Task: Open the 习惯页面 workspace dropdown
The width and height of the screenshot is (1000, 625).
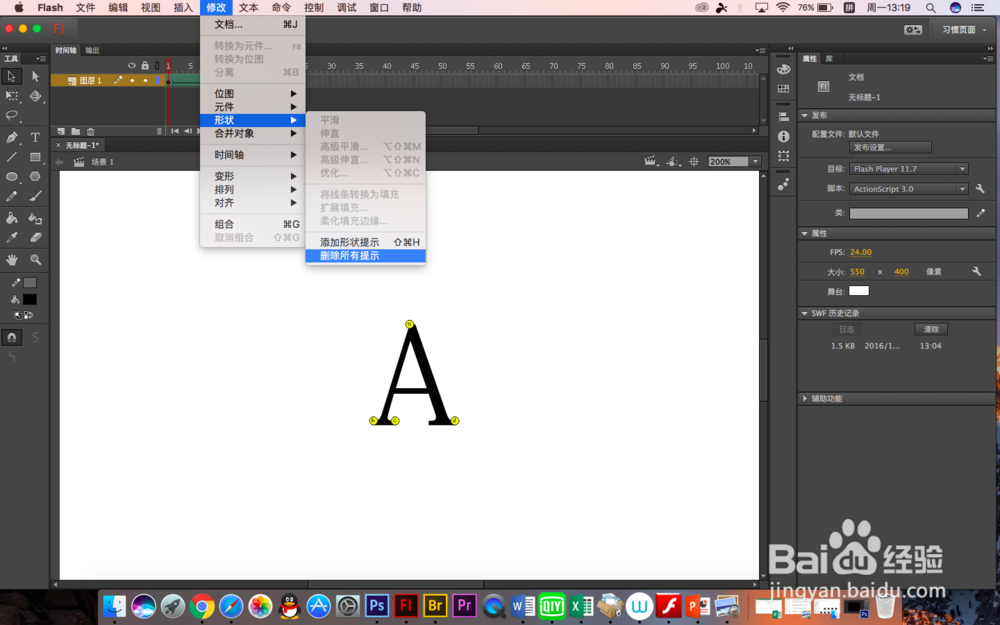Action: [x=963, y=30]
